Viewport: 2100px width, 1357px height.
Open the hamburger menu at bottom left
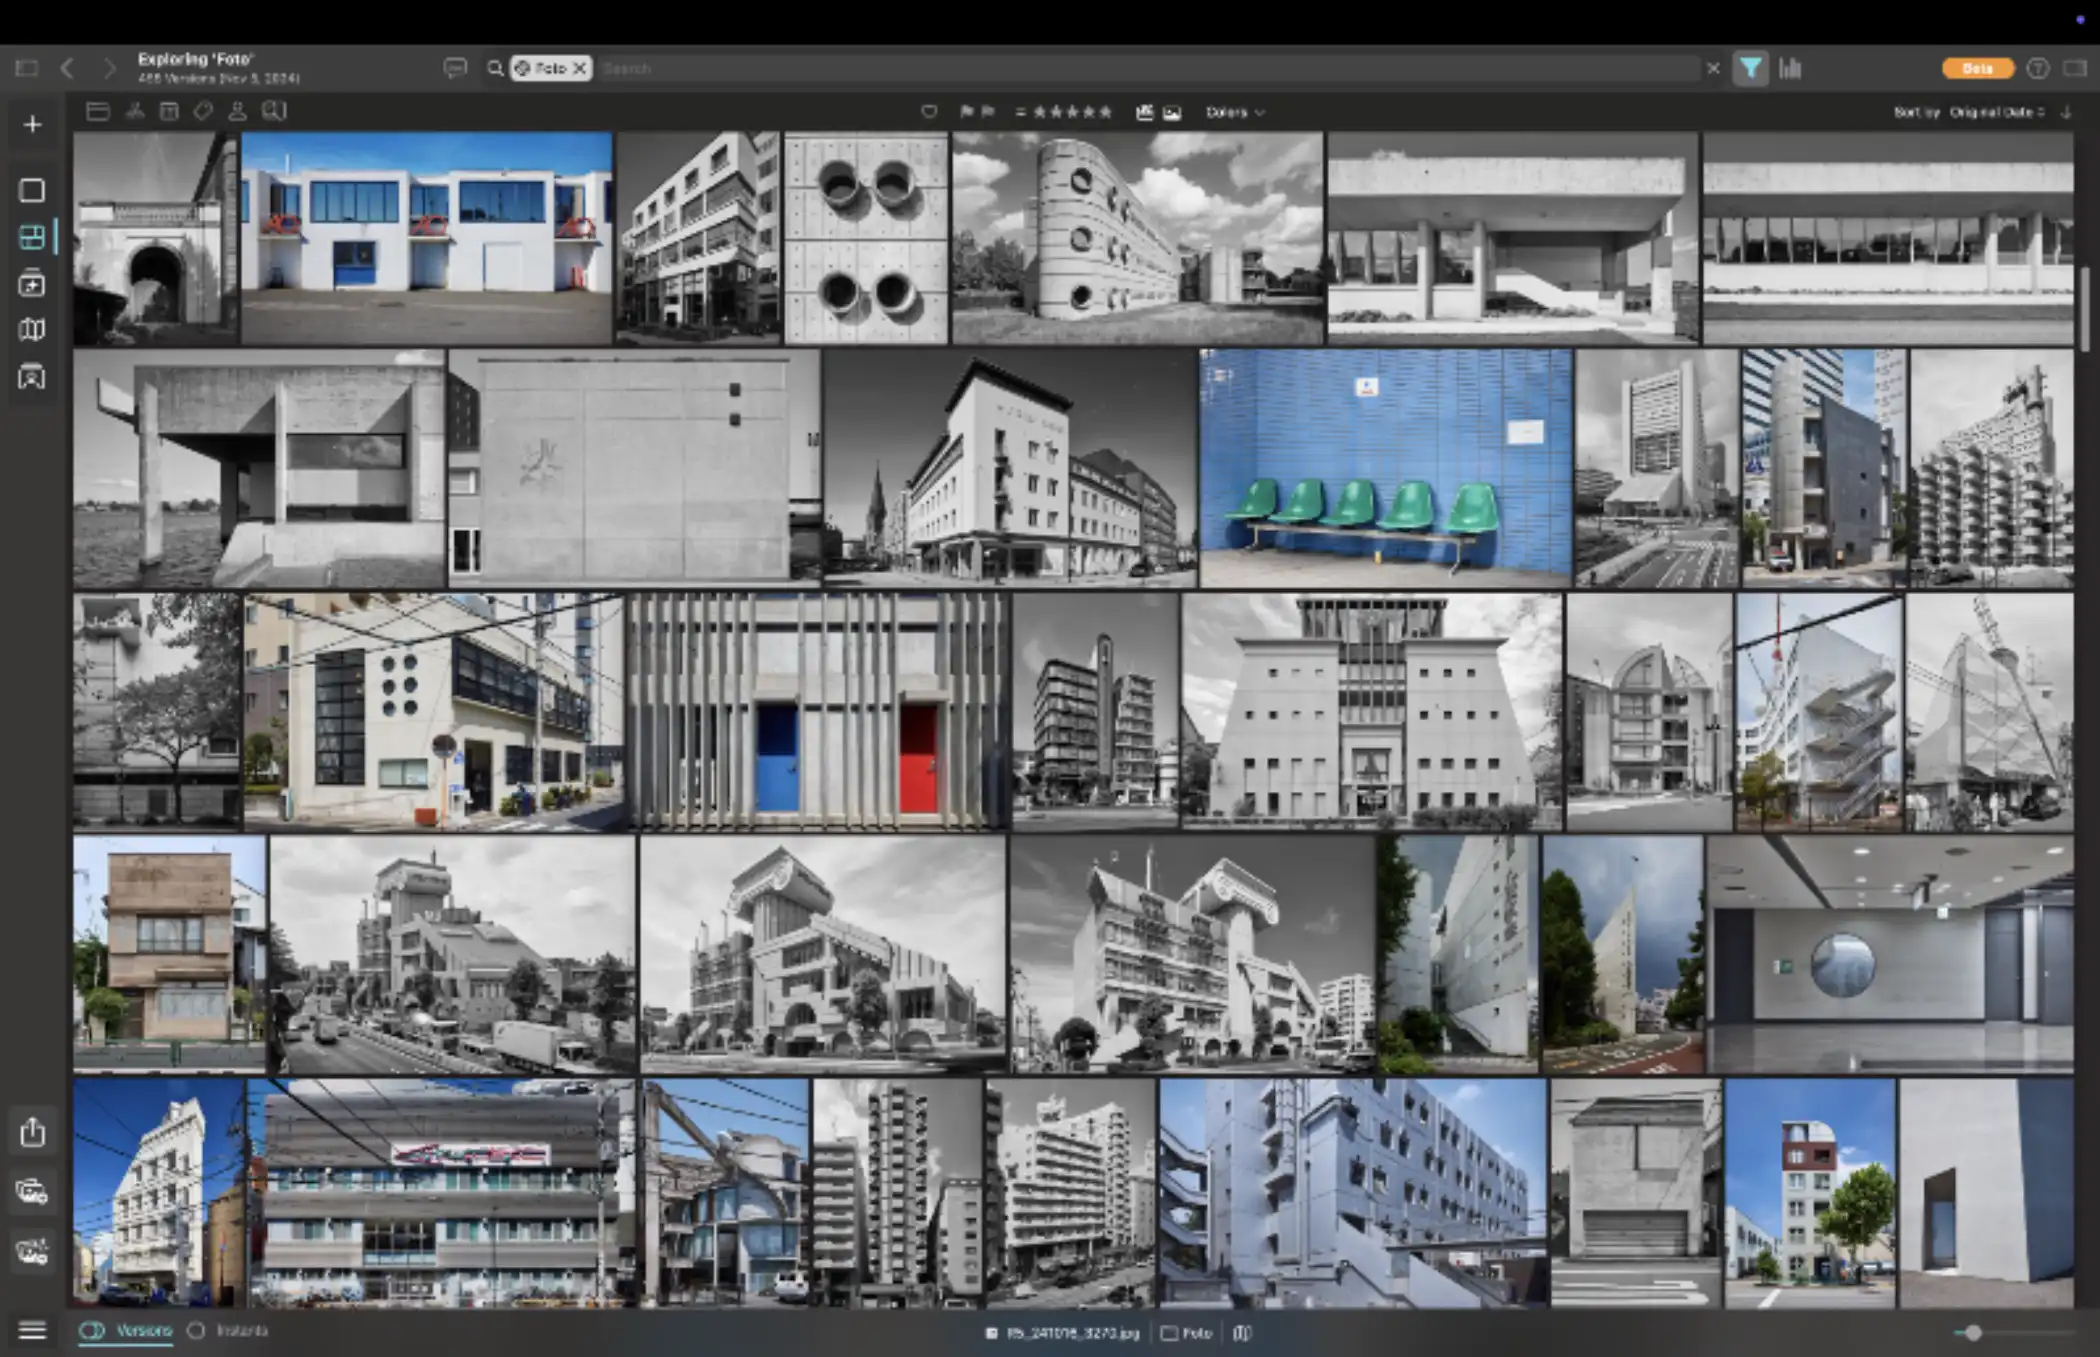point(32,1330)
